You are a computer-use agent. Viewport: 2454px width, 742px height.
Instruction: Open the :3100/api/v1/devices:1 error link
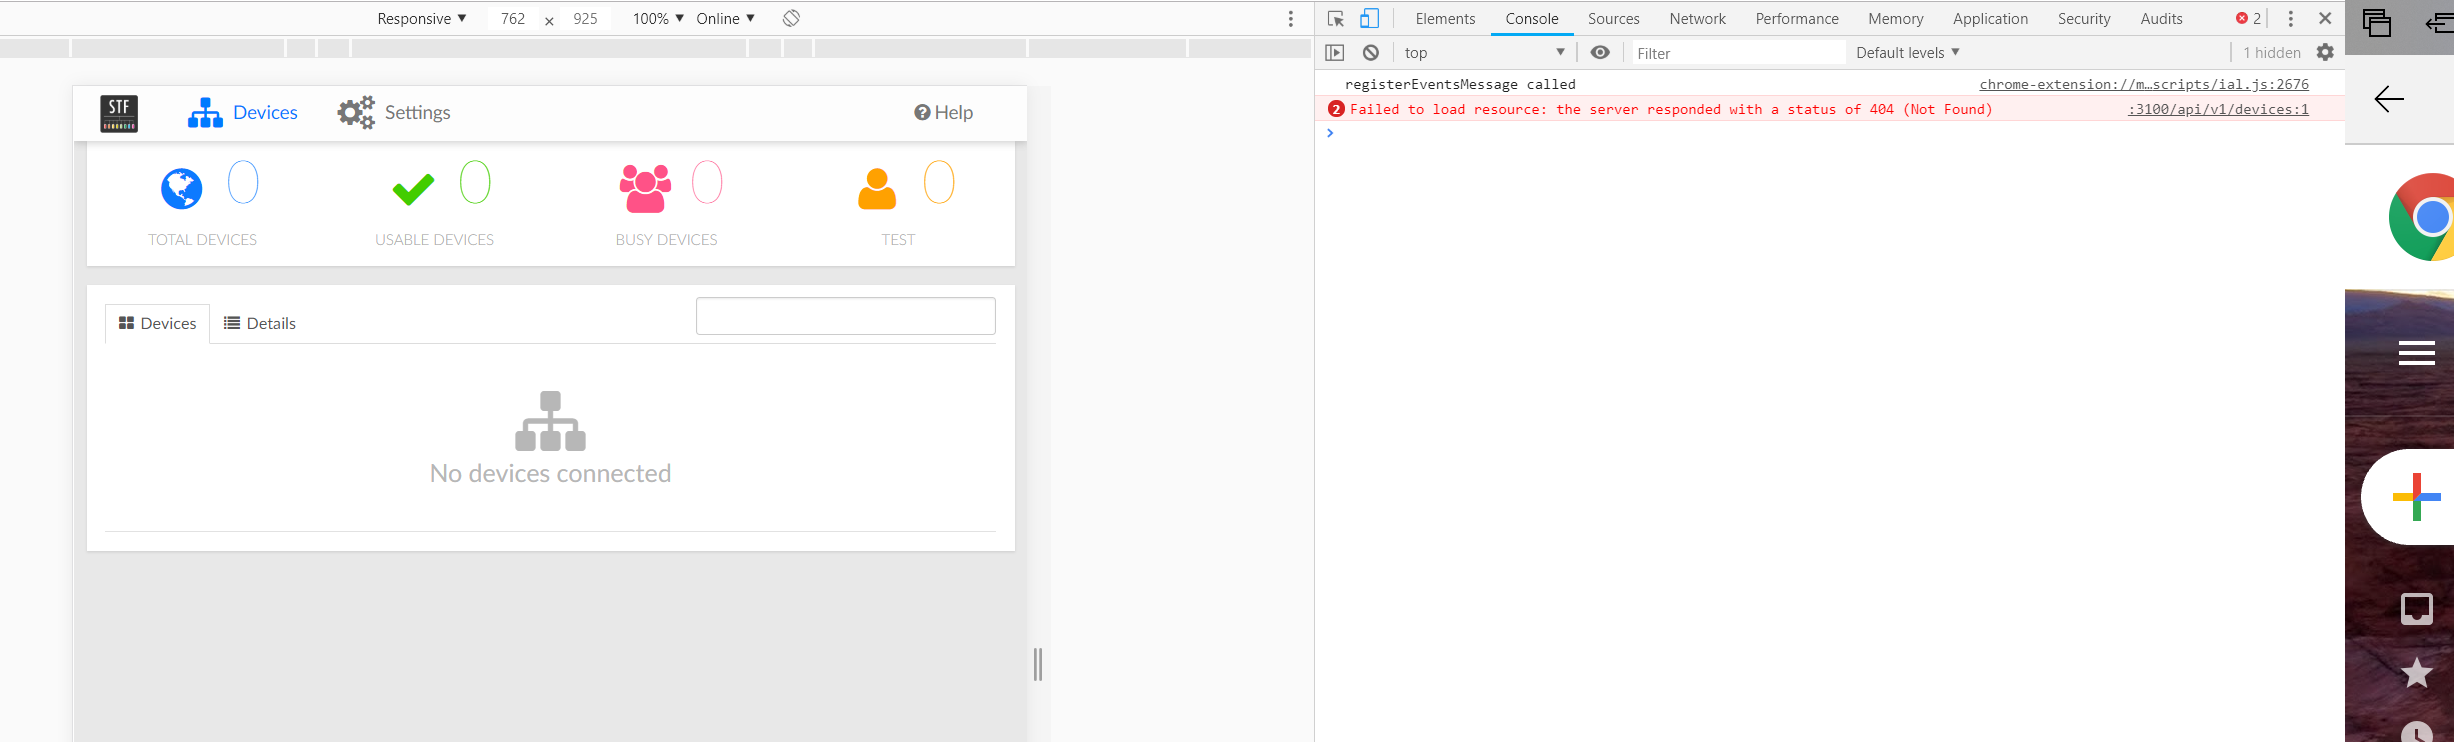pyautogui.click(x=2218, y=110)
